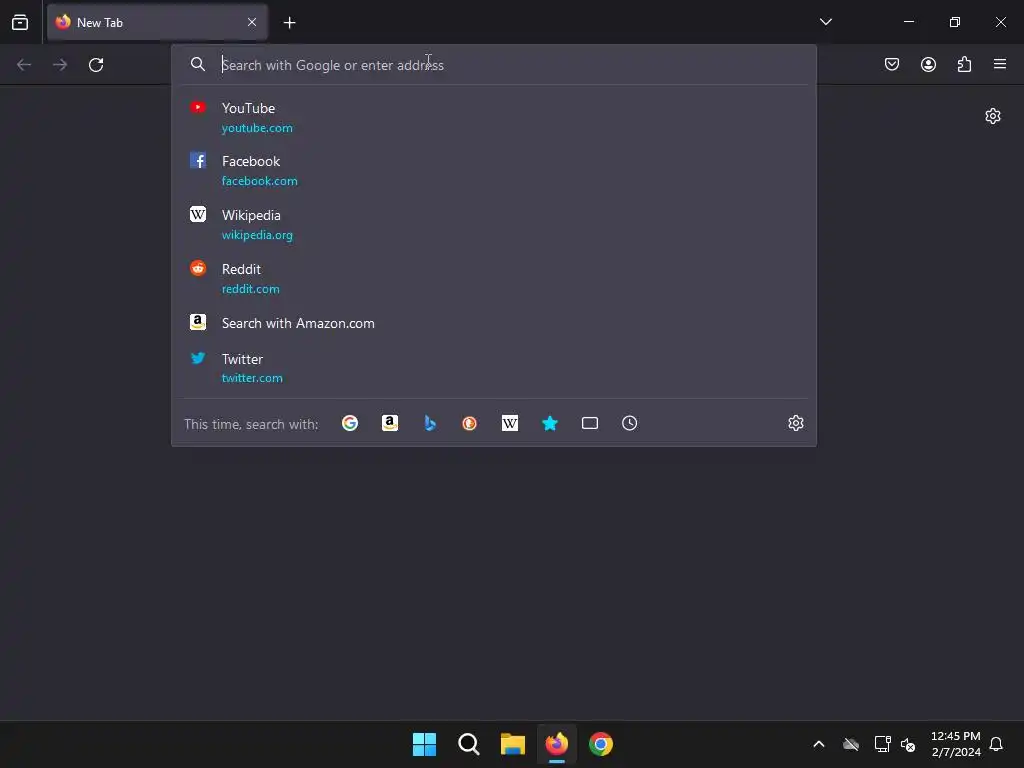Open Windows taskbar search
The height and width of the screenshot is (768, 1024).
(468, 744)
